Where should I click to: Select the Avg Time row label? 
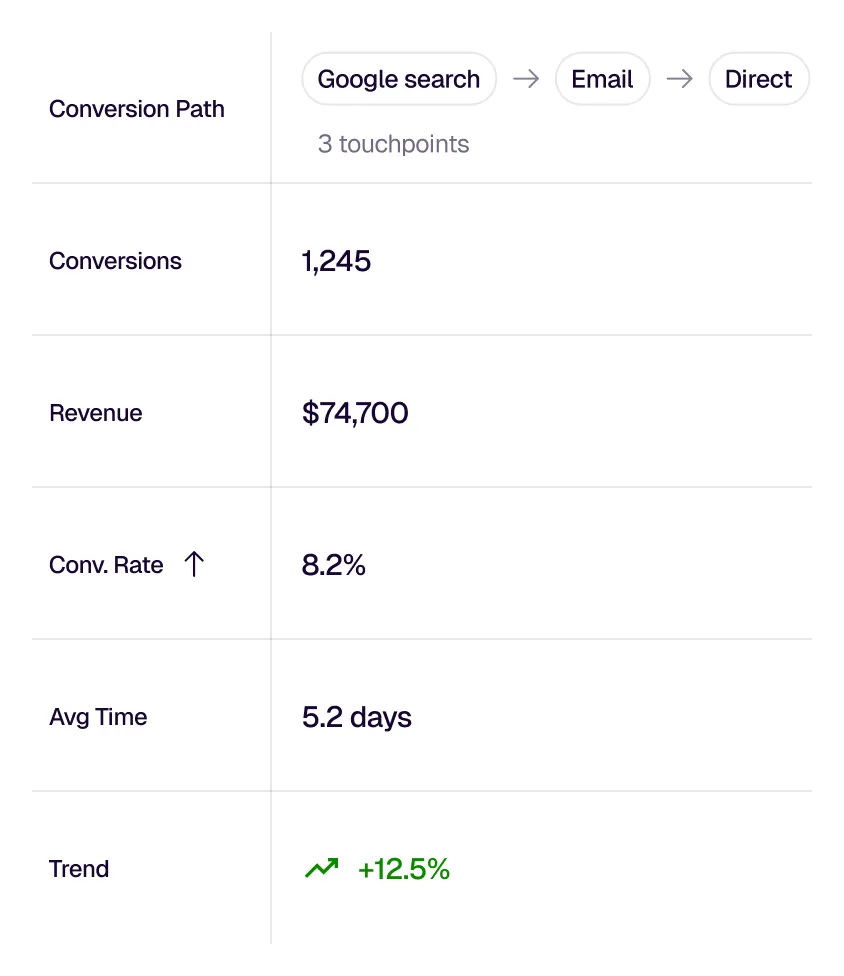coord(98,717)
